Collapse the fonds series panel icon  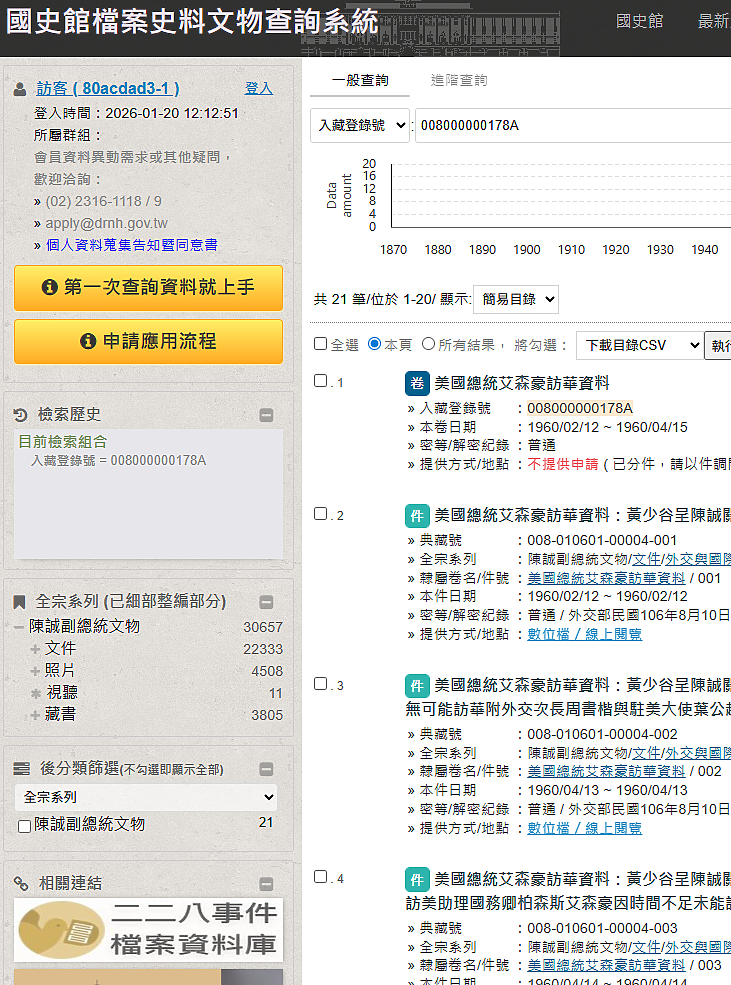click(x=266, y=602)
